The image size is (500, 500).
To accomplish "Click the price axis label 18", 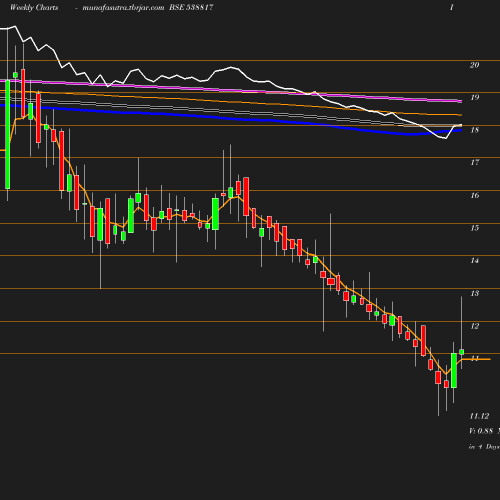I will [475, 130].
